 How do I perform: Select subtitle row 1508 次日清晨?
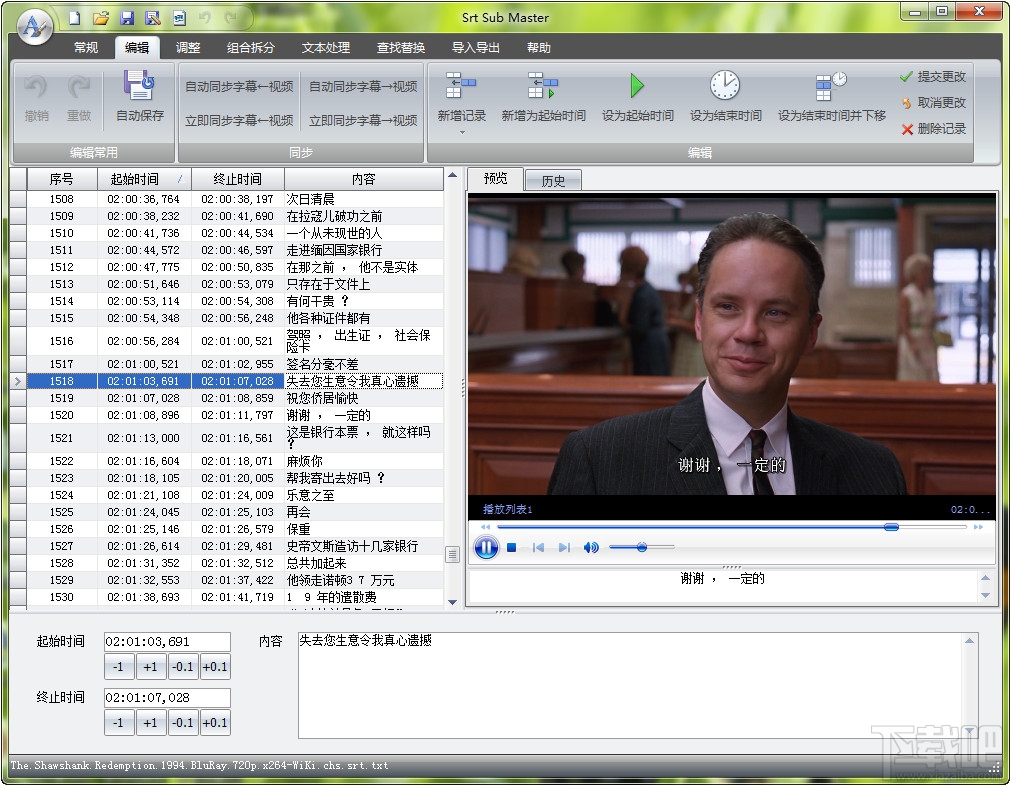235,199
